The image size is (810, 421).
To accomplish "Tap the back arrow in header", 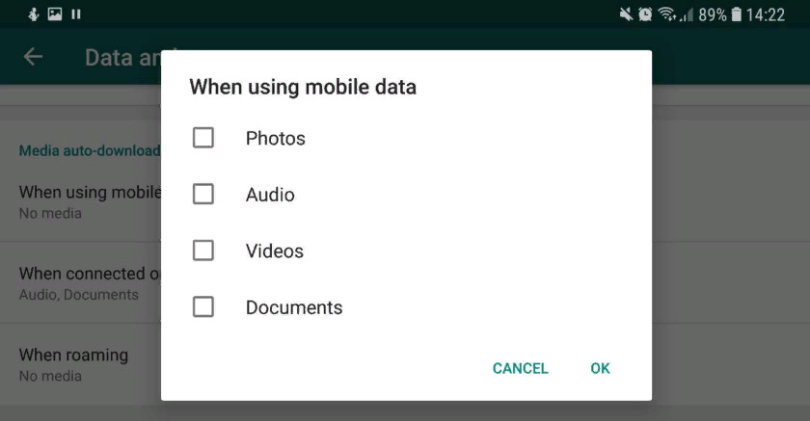I will click(x=33, y=57).
